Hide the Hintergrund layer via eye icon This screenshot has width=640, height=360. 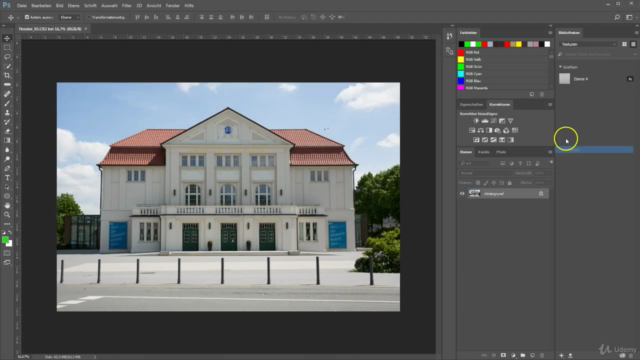[462, 193]
